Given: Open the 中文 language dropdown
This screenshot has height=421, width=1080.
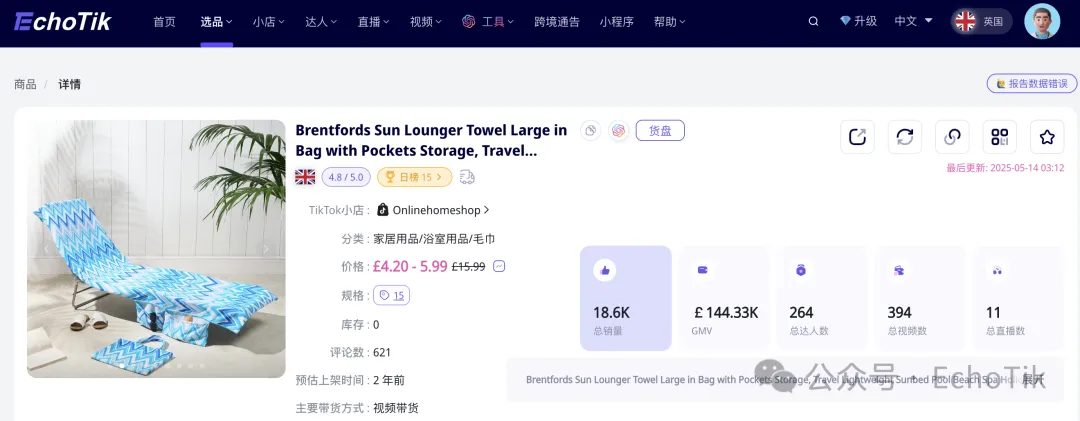Looking at the screenshot, I should click(x=911, y=21).
